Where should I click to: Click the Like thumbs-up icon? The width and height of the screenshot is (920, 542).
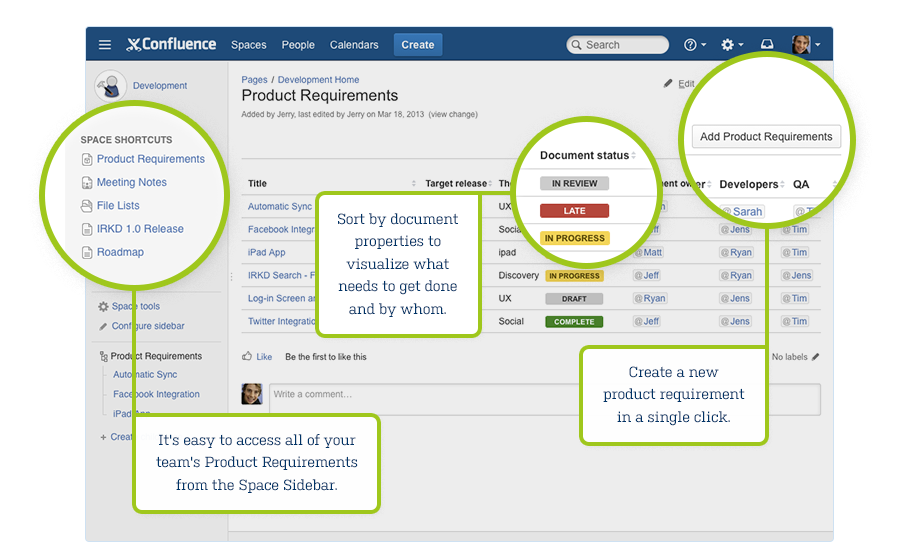[x=248, y=357]
